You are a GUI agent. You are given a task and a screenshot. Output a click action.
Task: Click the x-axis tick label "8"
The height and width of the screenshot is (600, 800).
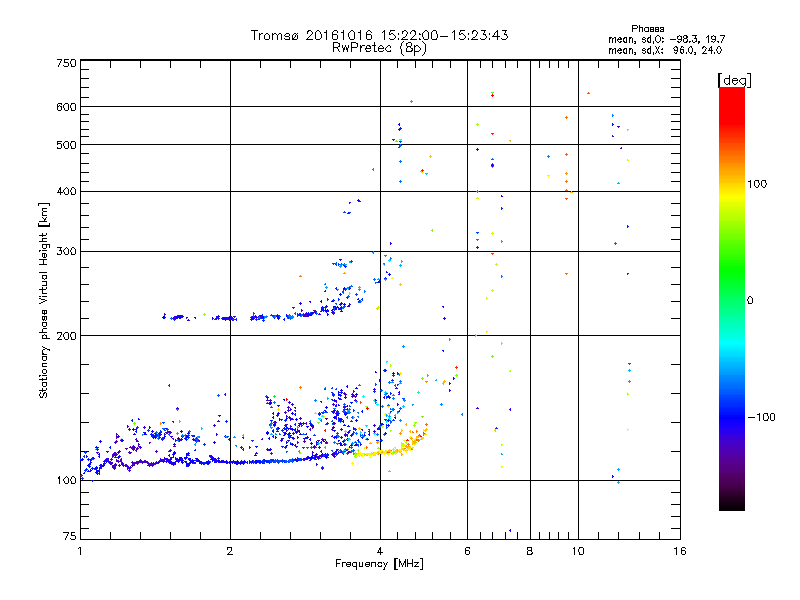[x=530, y=551]
